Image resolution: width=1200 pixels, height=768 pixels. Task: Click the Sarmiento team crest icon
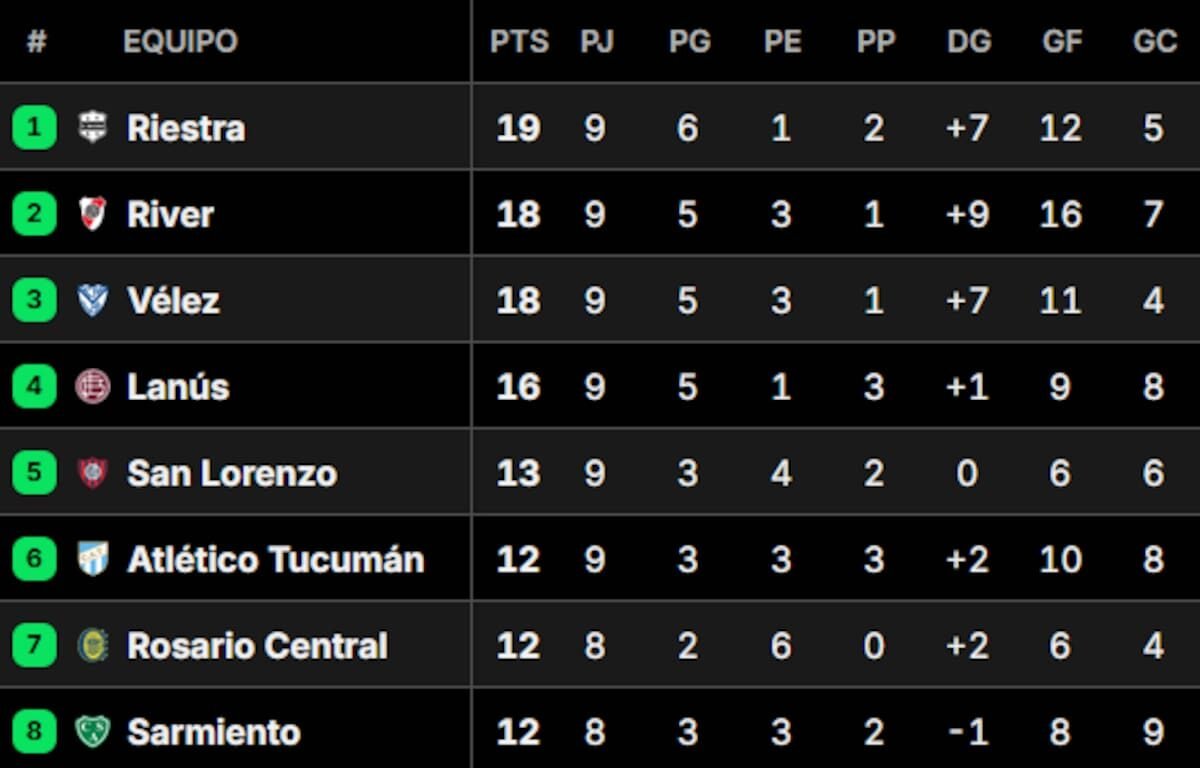(x=93, y=732)
